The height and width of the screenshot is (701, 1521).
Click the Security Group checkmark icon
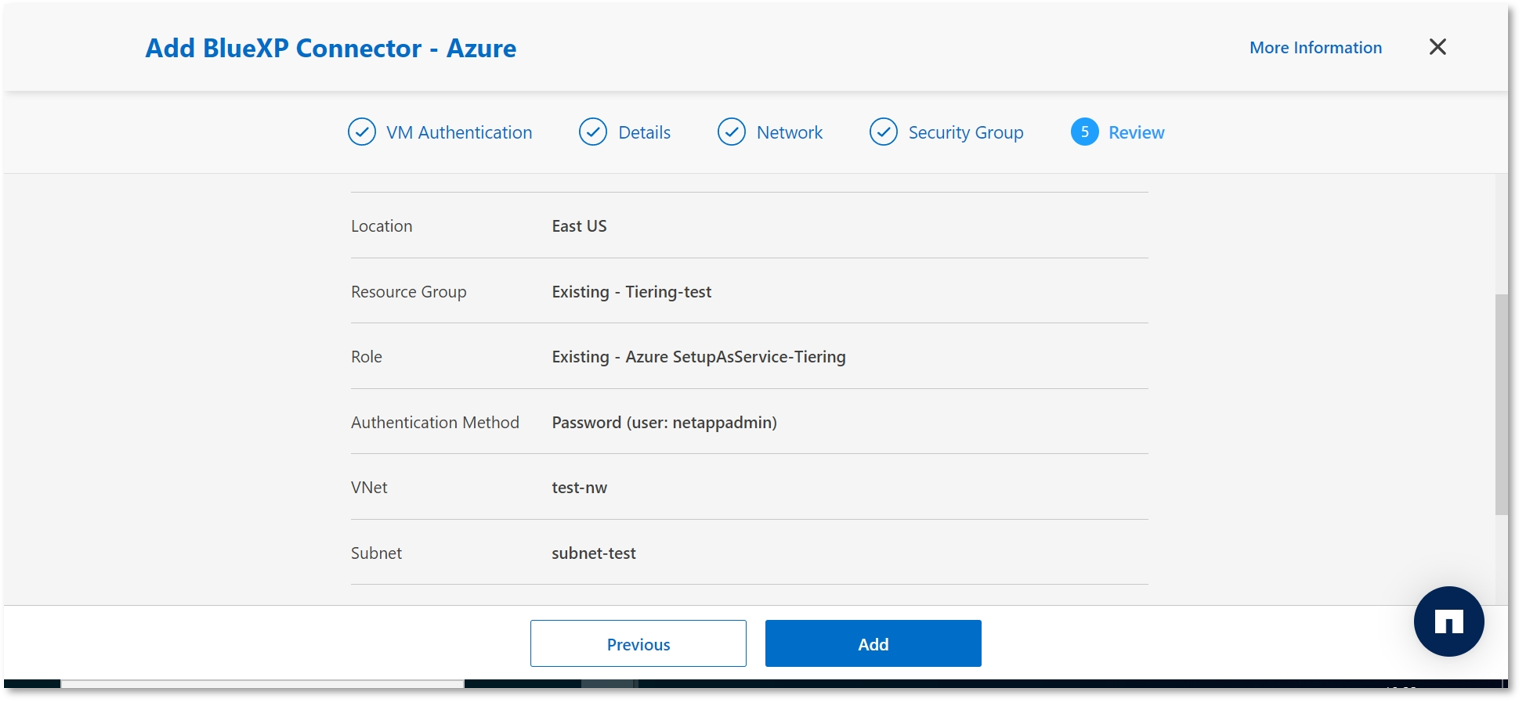(883, 132)
